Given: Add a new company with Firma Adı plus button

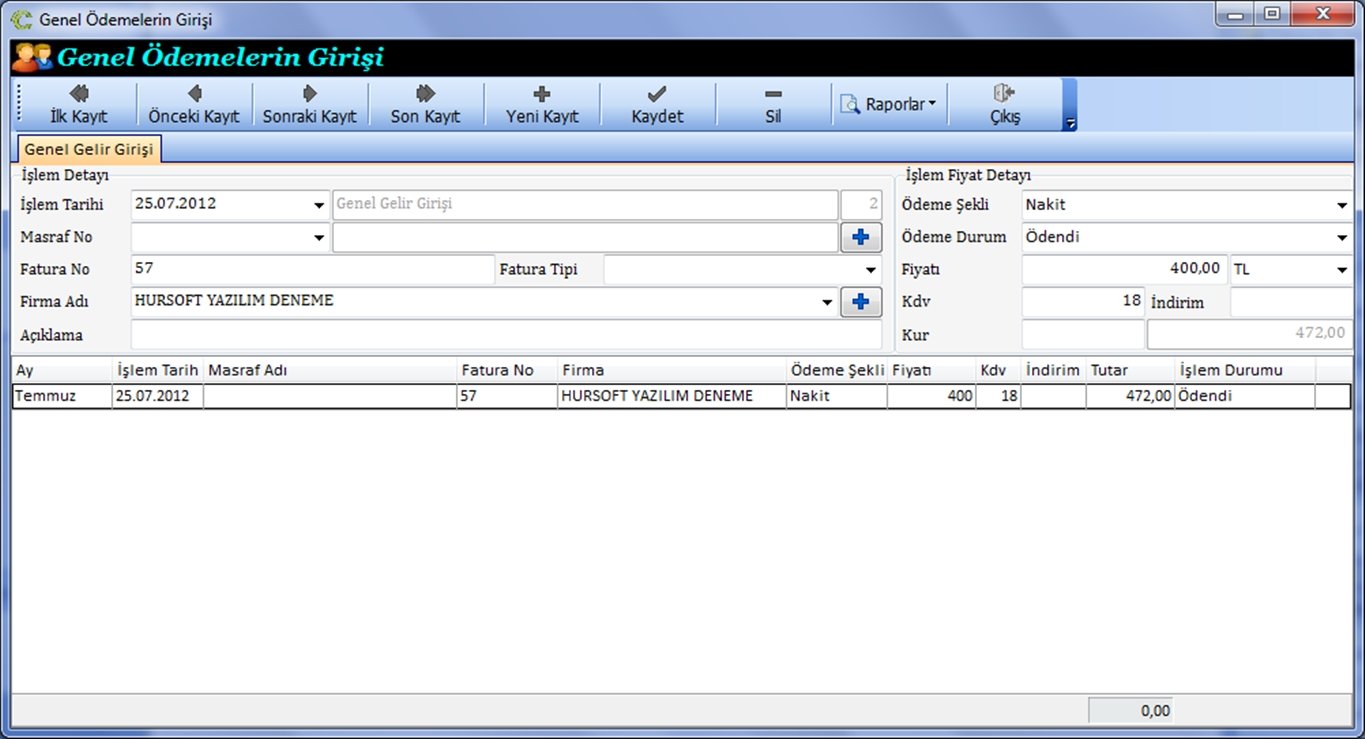Looking at the screenshot, I should pos(860,302).
